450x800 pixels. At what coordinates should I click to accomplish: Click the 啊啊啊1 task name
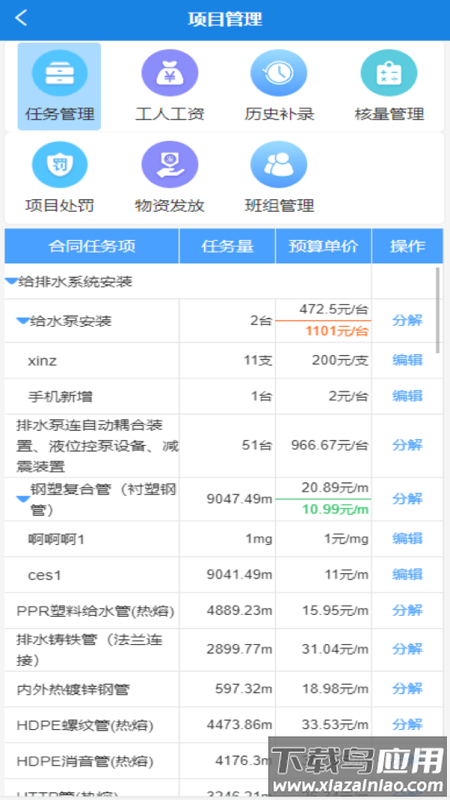click(x=56, y=538)
